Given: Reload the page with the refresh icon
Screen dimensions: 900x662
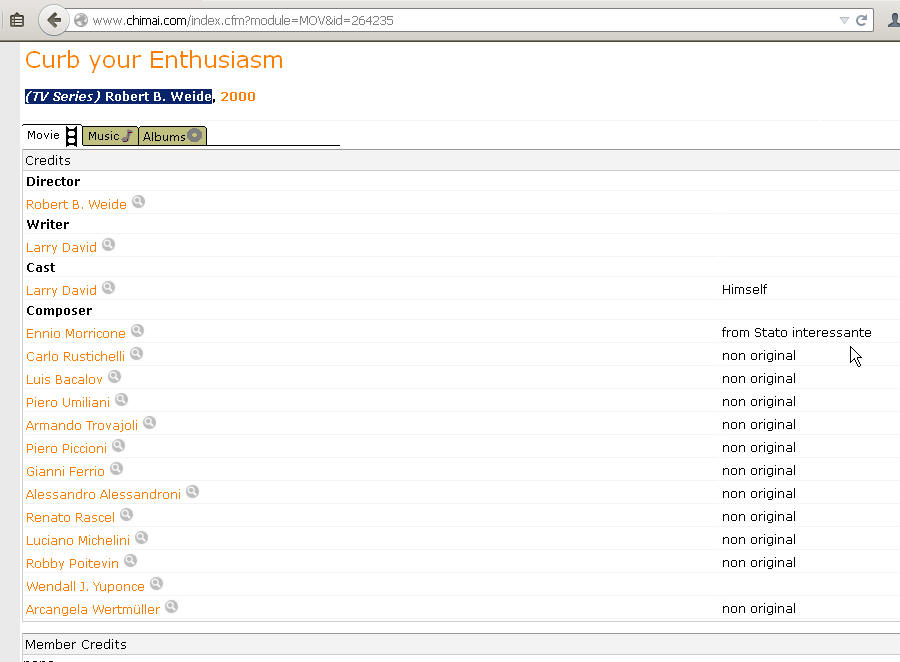Looking at the screenshot, I should tap(861, 21).
